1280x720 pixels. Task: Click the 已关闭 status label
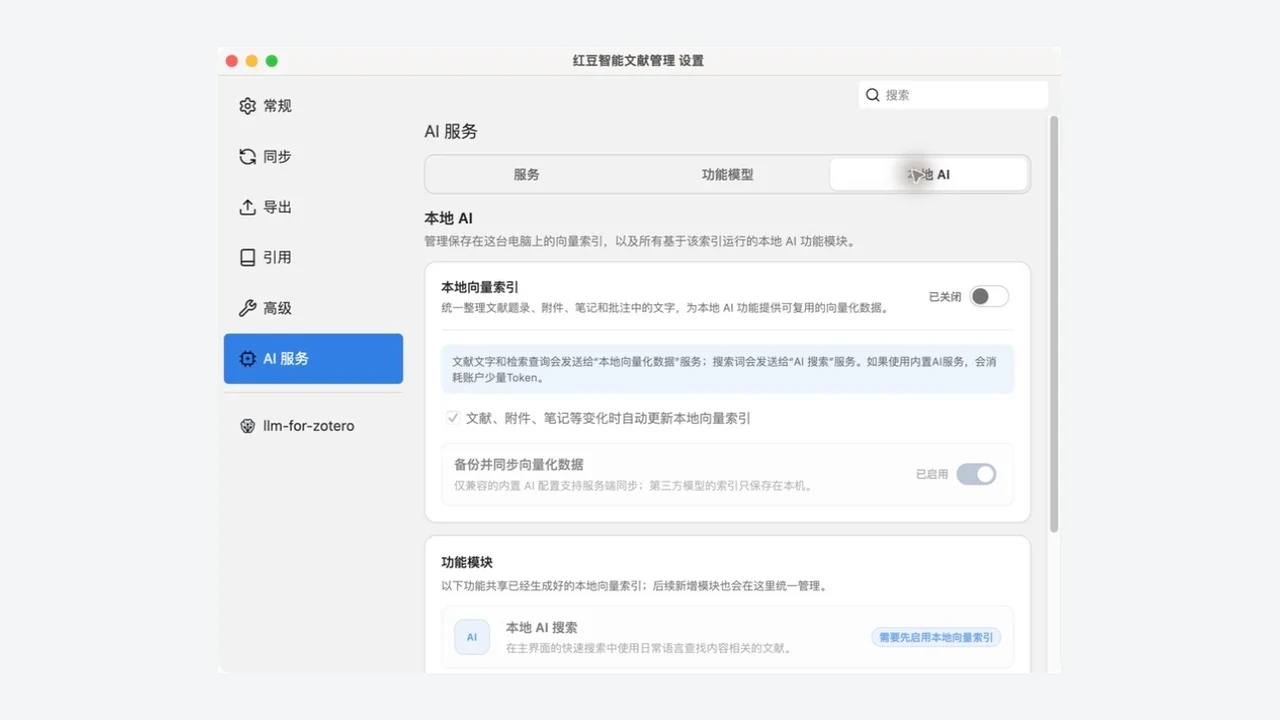(x=945, y=297)
